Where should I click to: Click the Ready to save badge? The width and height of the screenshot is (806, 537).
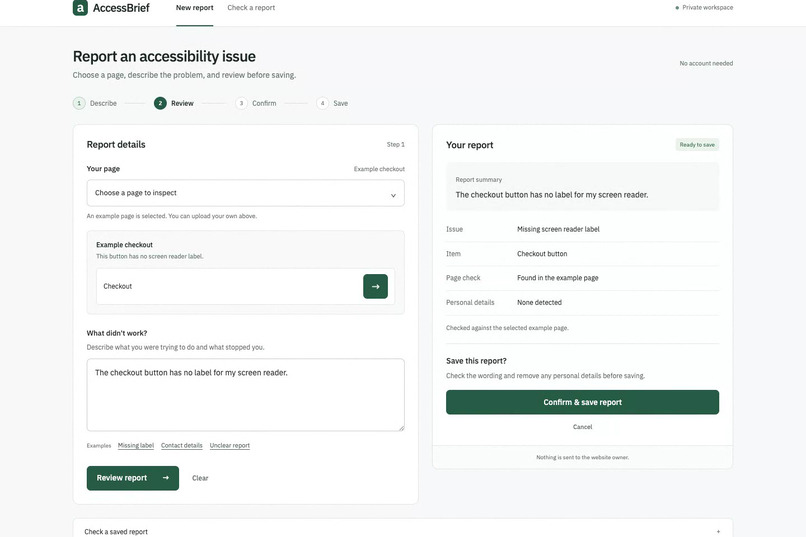pyautogui.click(x=697, y=145)
